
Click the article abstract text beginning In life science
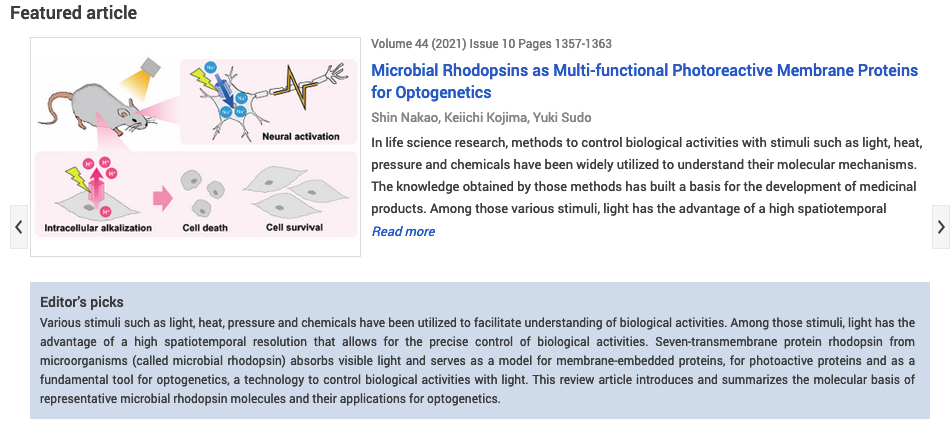coord(646,176)
